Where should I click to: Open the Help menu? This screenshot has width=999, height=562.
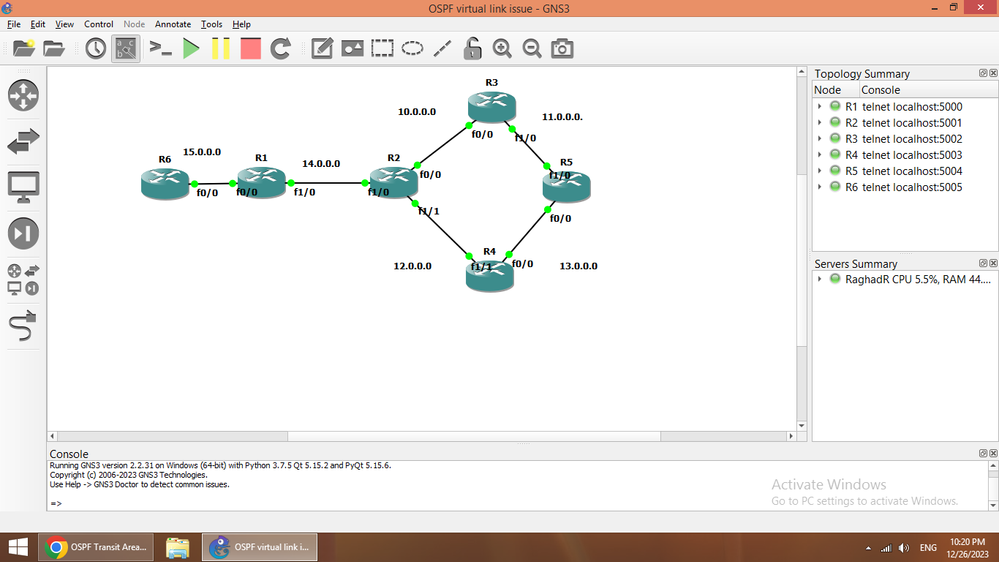click(x=241, y=24)
